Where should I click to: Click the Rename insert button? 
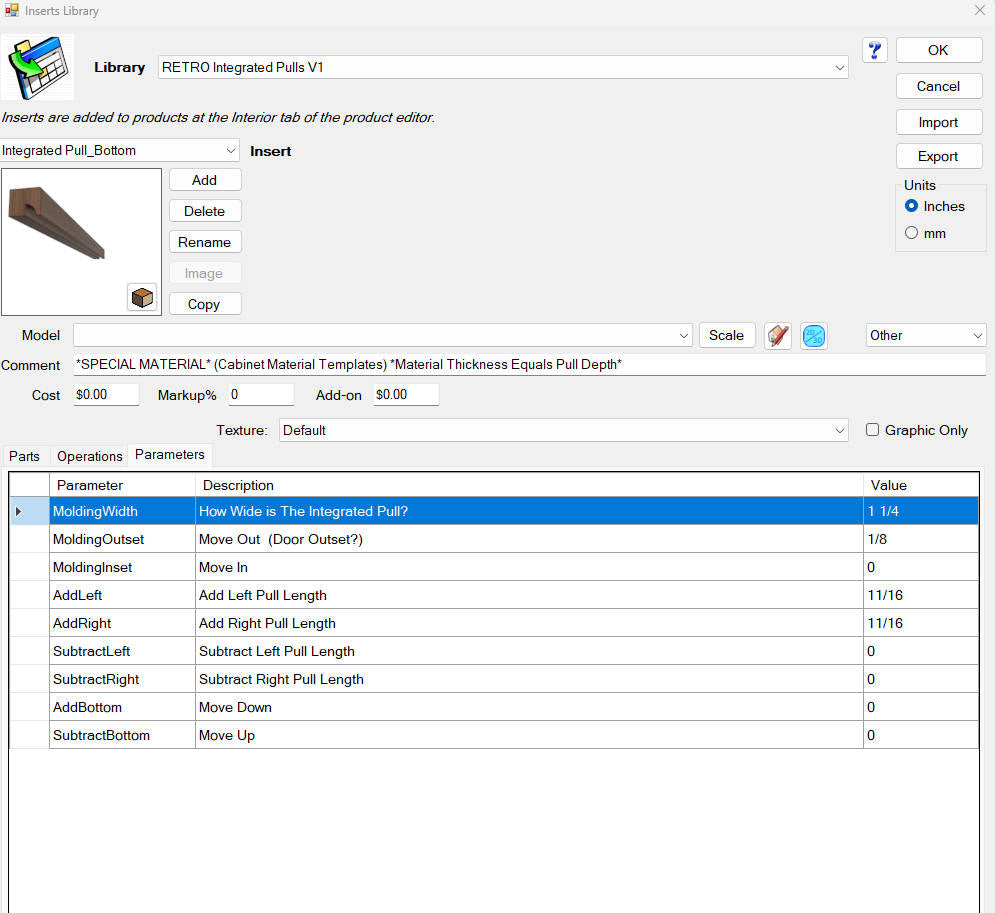pyautogui.click(x=205, y=242)
